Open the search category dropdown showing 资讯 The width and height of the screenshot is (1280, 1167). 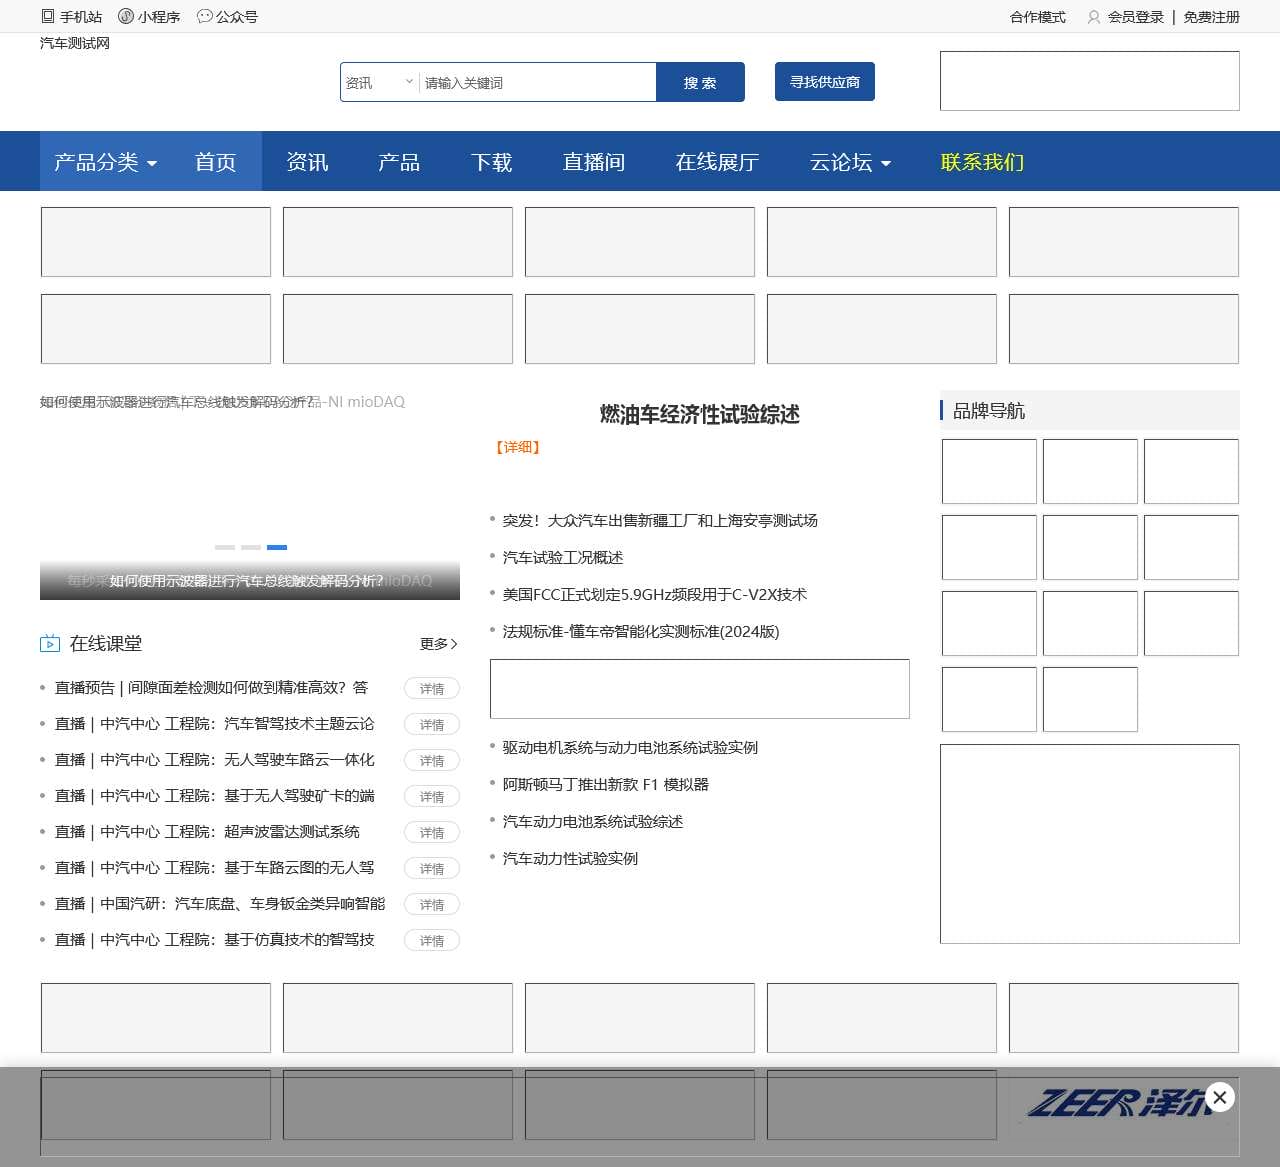(378, 82)
